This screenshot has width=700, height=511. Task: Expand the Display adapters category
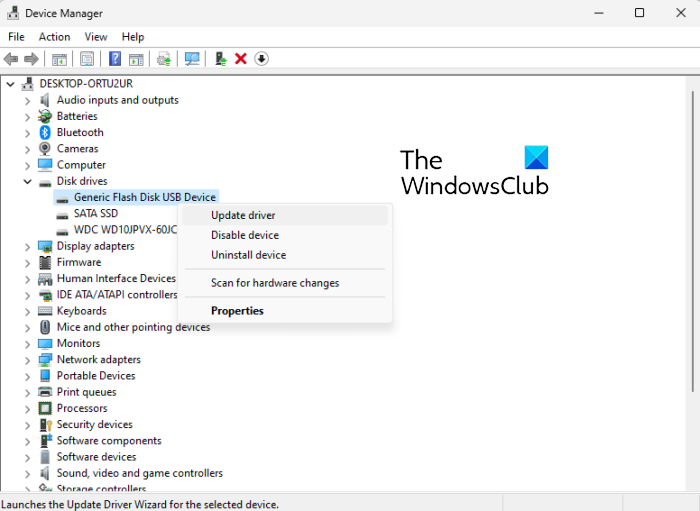coord(28,247)
